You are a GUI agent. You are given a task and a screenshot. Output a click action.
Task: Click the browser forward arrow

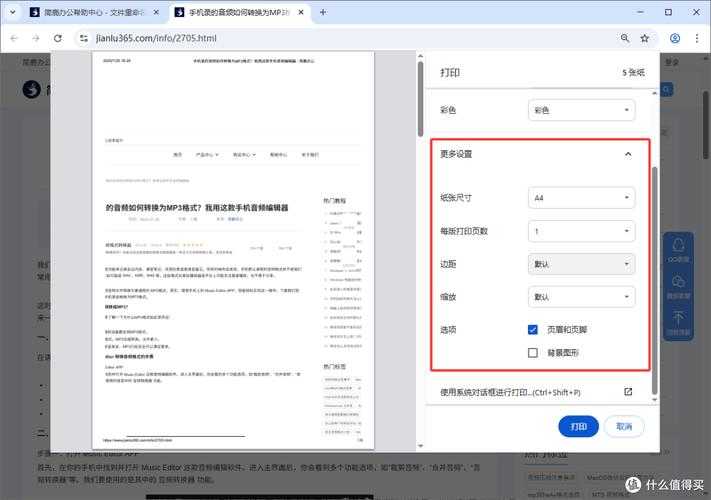(x=36, y=39)
